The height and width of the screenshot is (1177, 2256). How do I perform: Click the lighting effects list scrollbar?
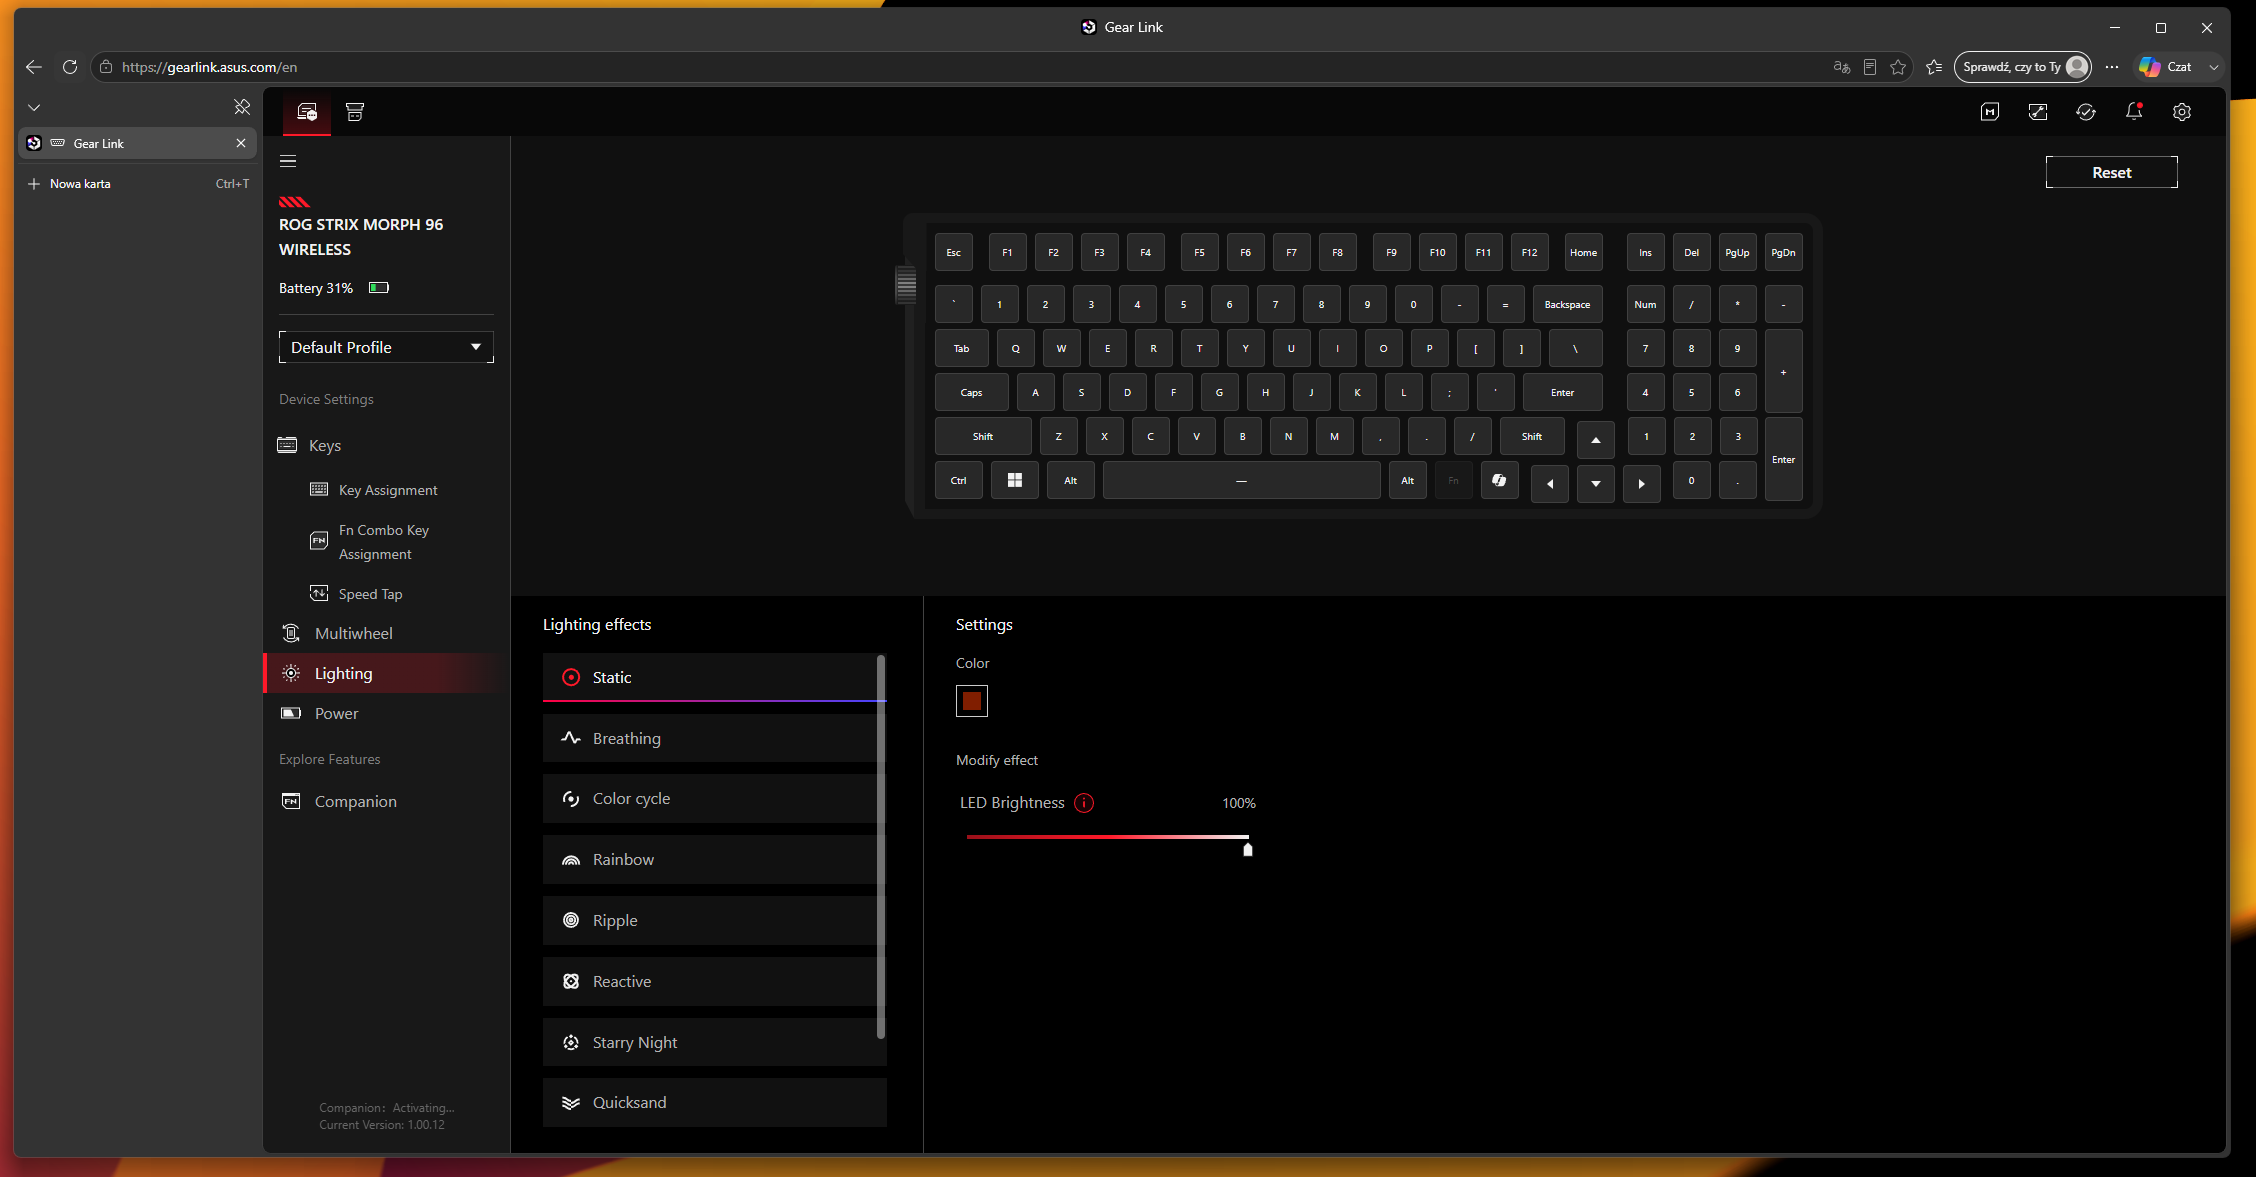pos(881,847)
